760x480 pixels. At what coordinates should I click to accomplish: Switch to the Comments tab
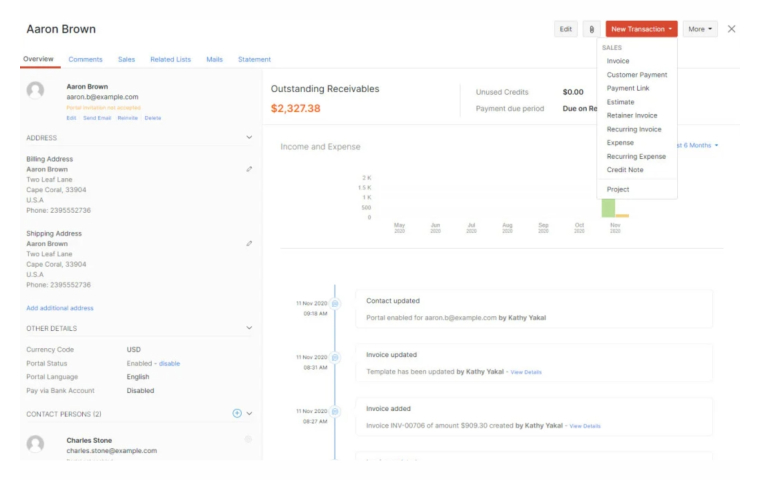(x=85, y=59)
